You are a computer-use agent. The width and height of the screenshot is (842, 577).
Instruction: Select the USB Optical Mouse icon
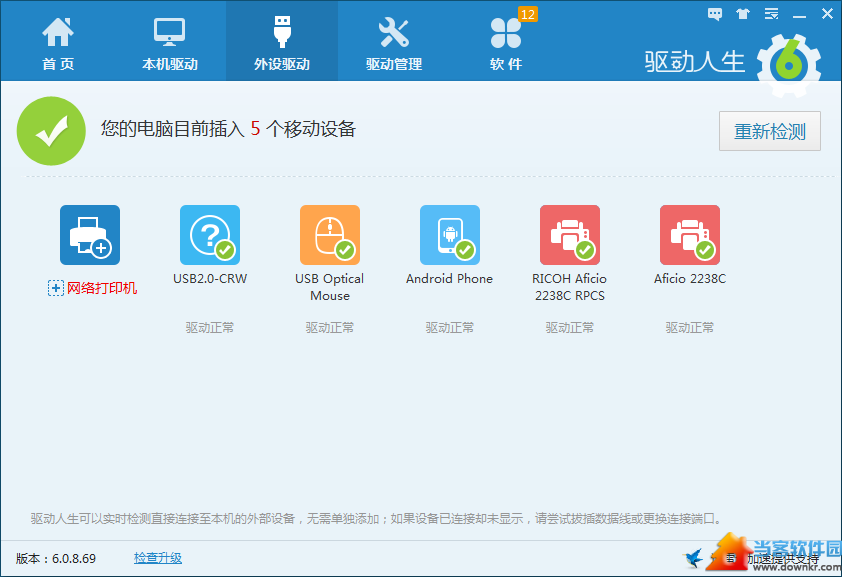(x=330, y=235)
